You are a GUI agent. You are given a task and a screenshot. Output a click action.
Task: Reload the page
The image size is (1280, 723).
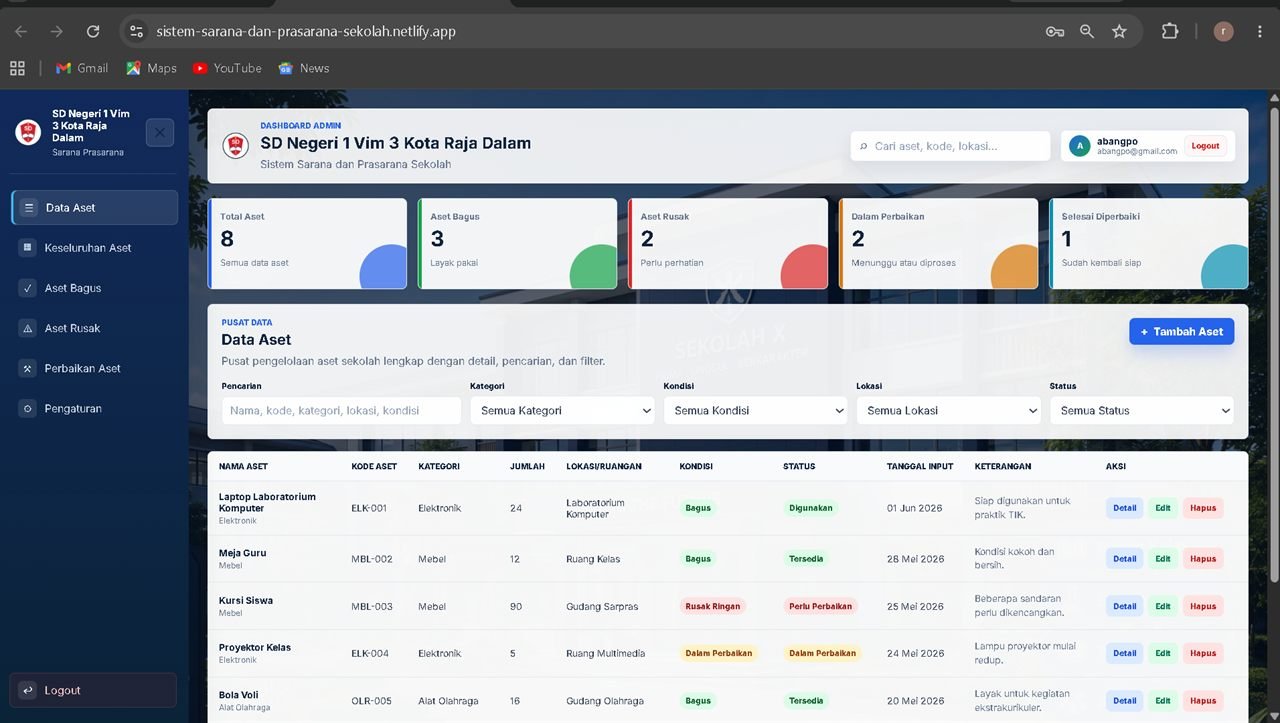[93, 31]
